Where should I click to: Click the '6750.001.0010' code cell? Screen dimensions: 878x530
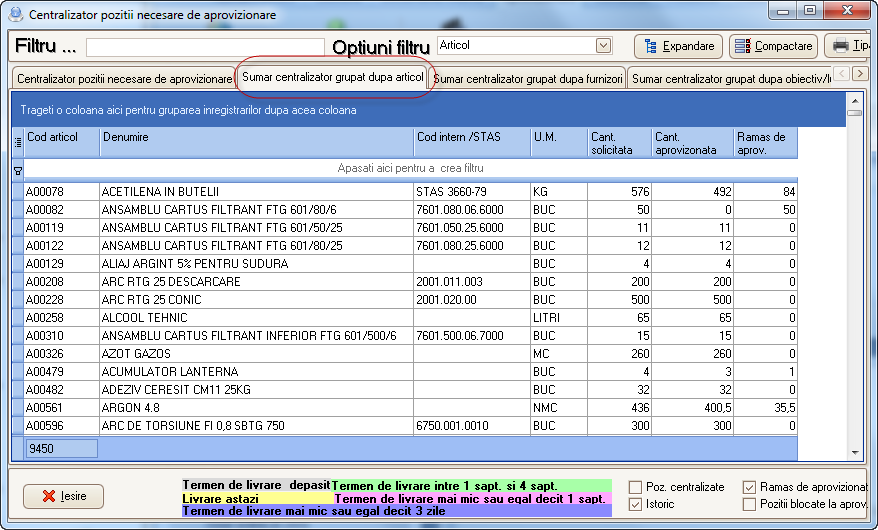[472, 426]
